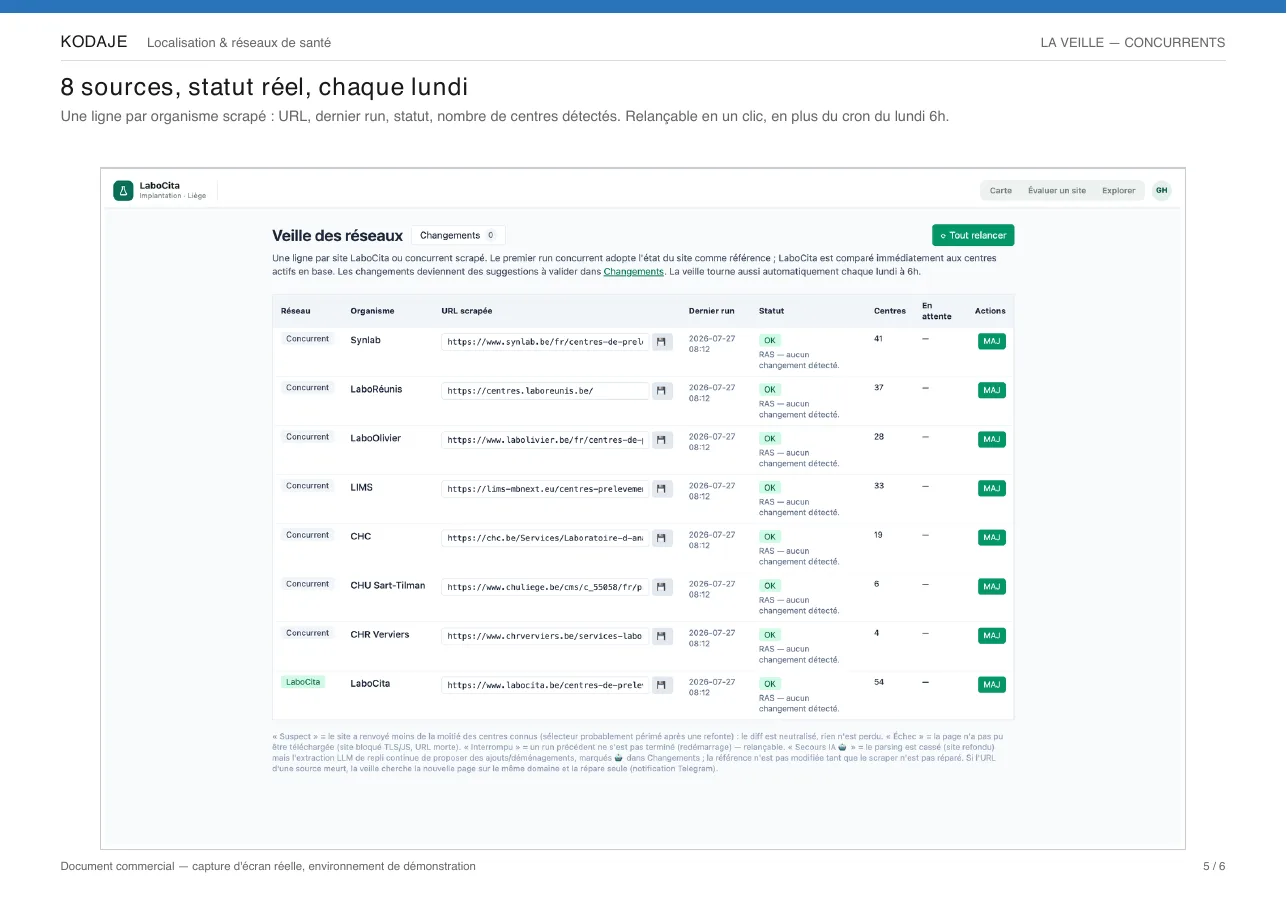Open the Changements counter button
Screen dimensions: 1287x910
click(x=458, y=236)
